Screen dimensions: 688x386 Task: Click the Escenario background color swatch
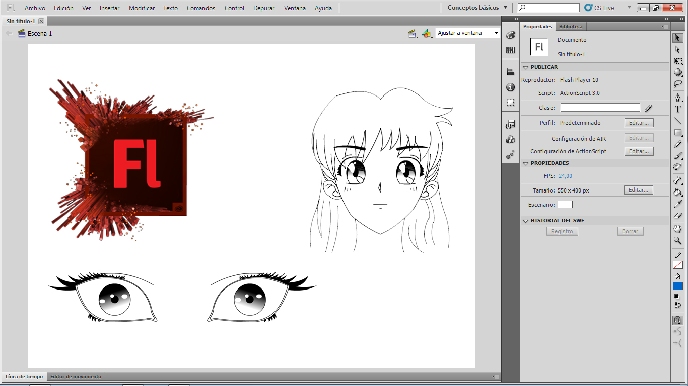pyautogui.click(x=565, y=205)
